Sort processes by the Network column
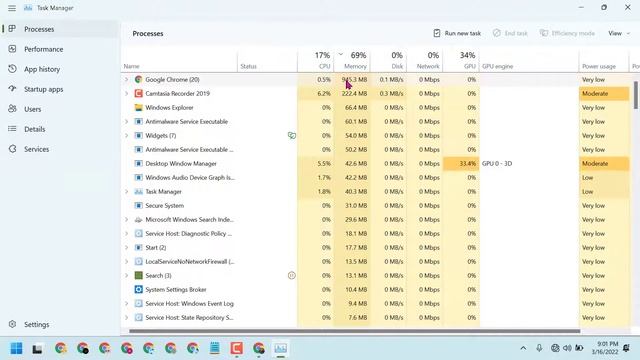This screenshot has width=640, height=360. pos(424,60)
